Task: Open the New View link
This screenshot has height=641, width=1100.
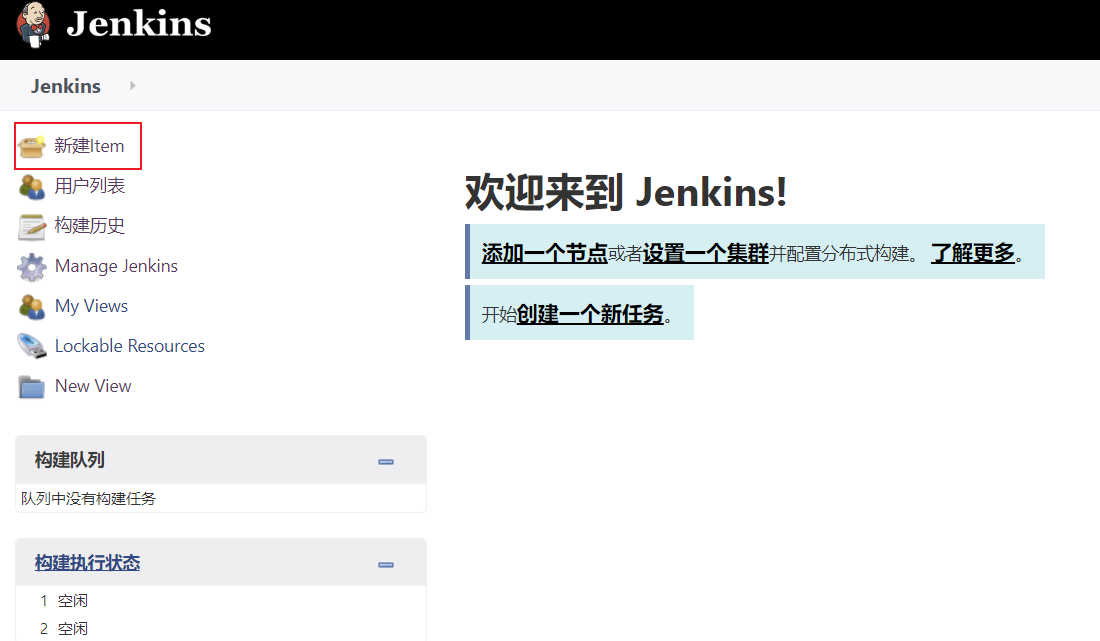Action: (93, 386)
